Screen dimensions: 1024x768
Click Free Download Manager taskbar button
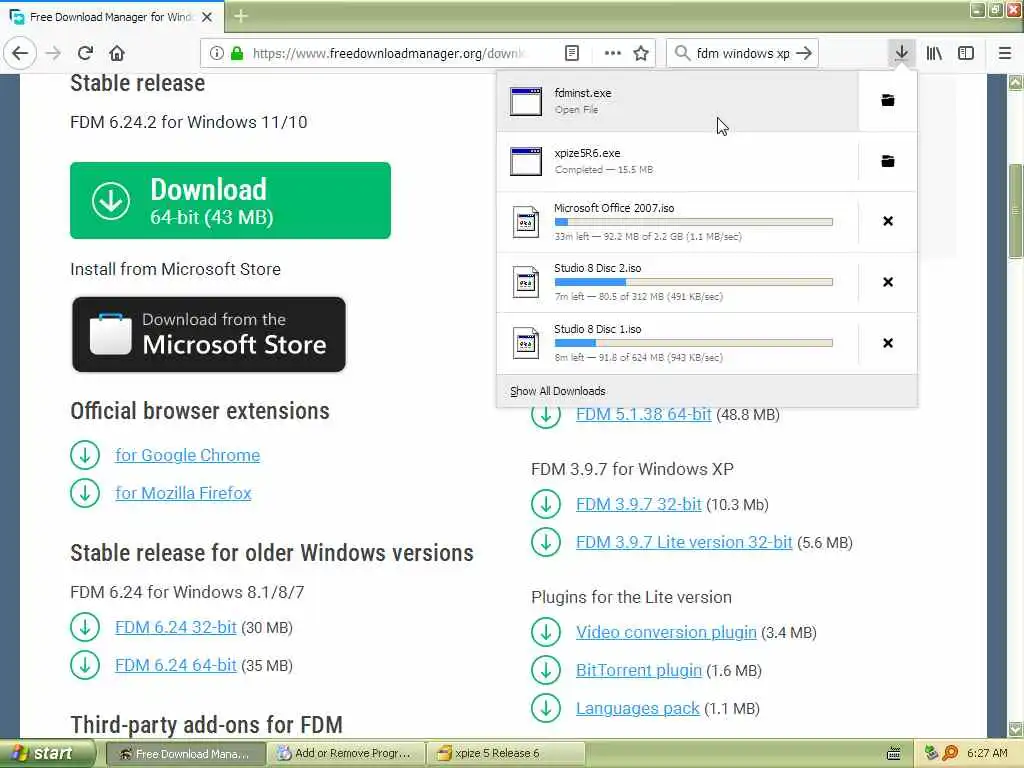(x=185, y=754)
